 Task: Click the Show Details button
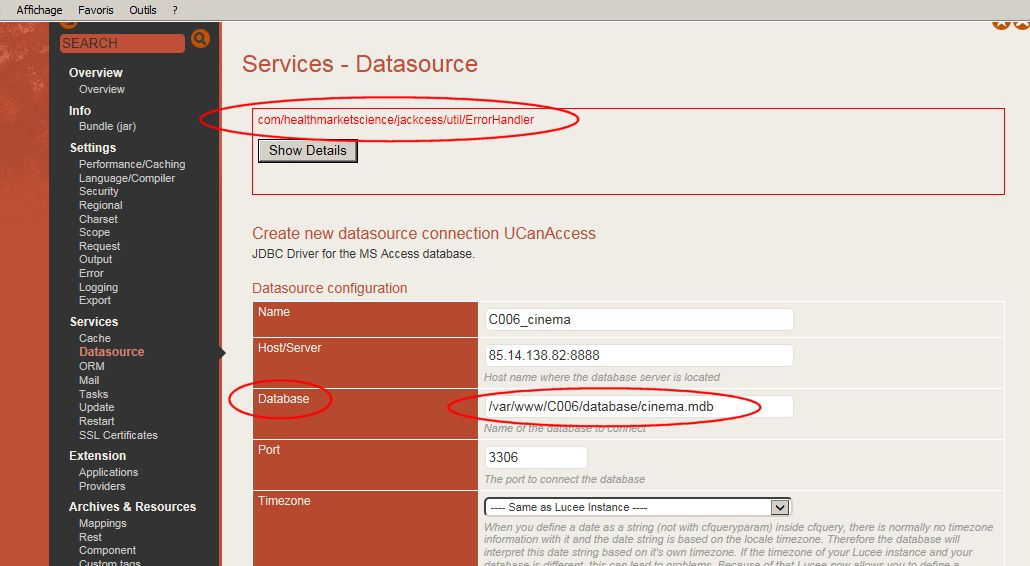pyautogui.click(x=307, y=150)
